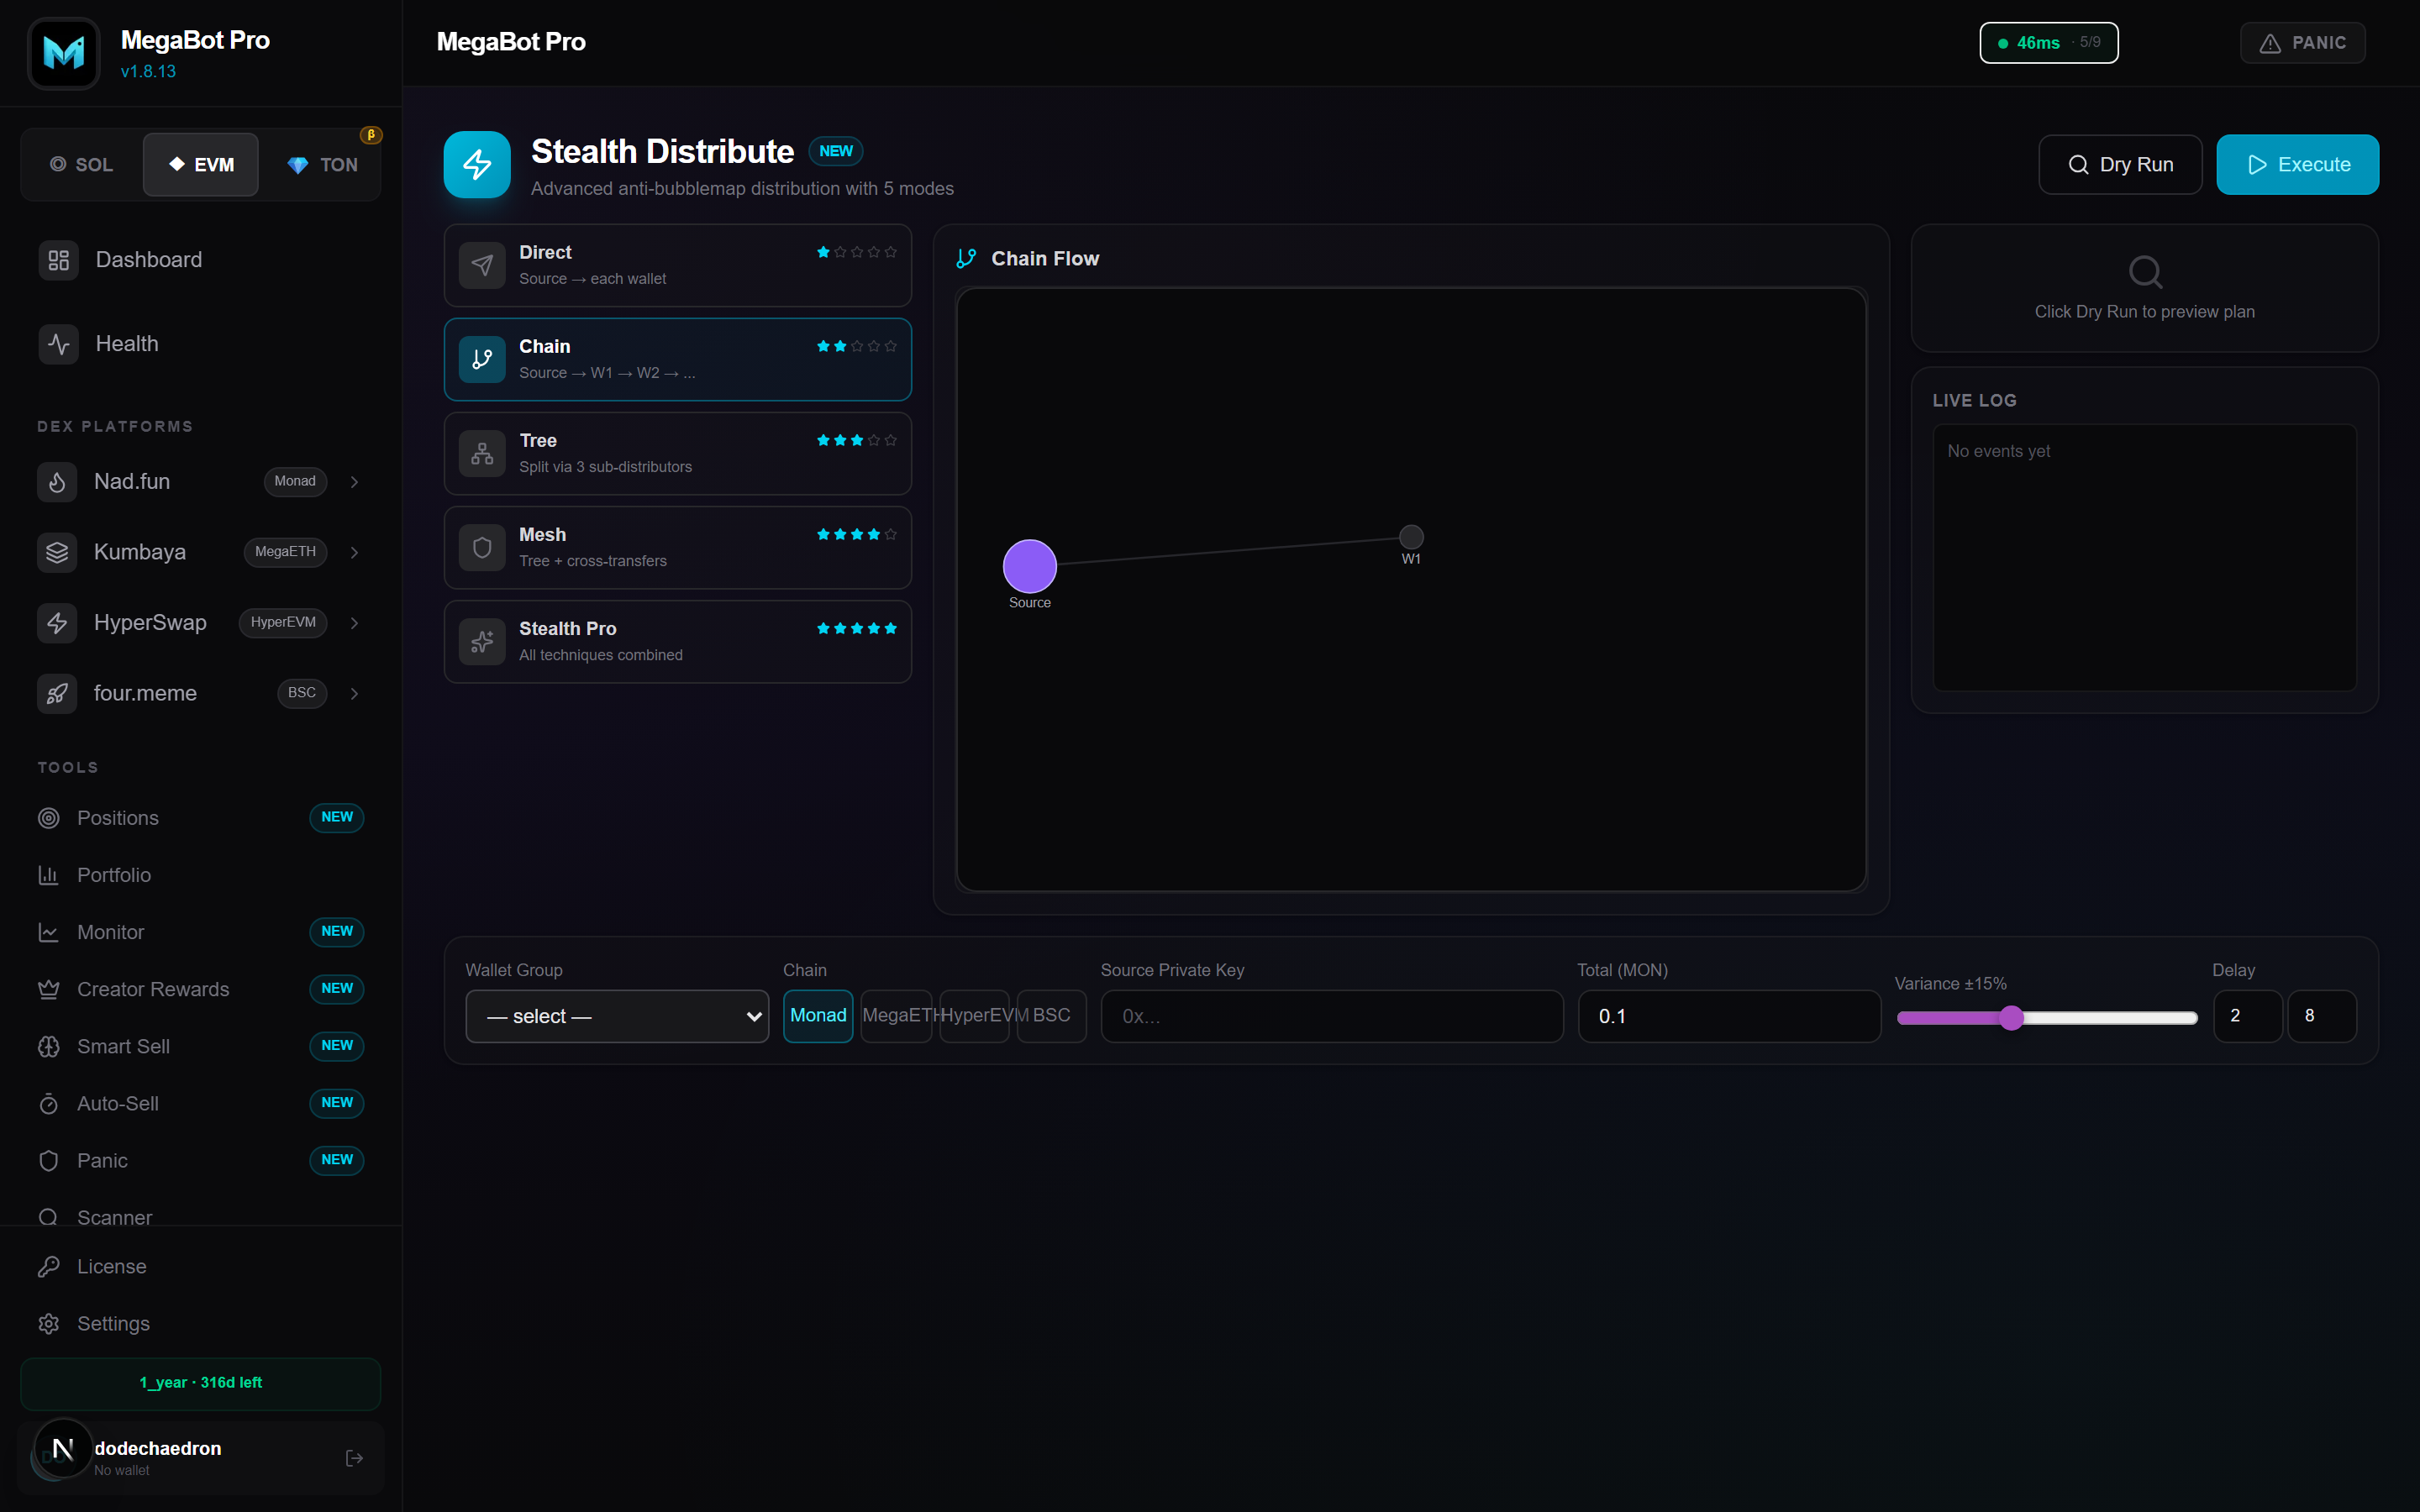The width and height of the screenshot is (2420, 1512).
Task: Choose BSC as the chain
Action: tap(1052, 1016)
